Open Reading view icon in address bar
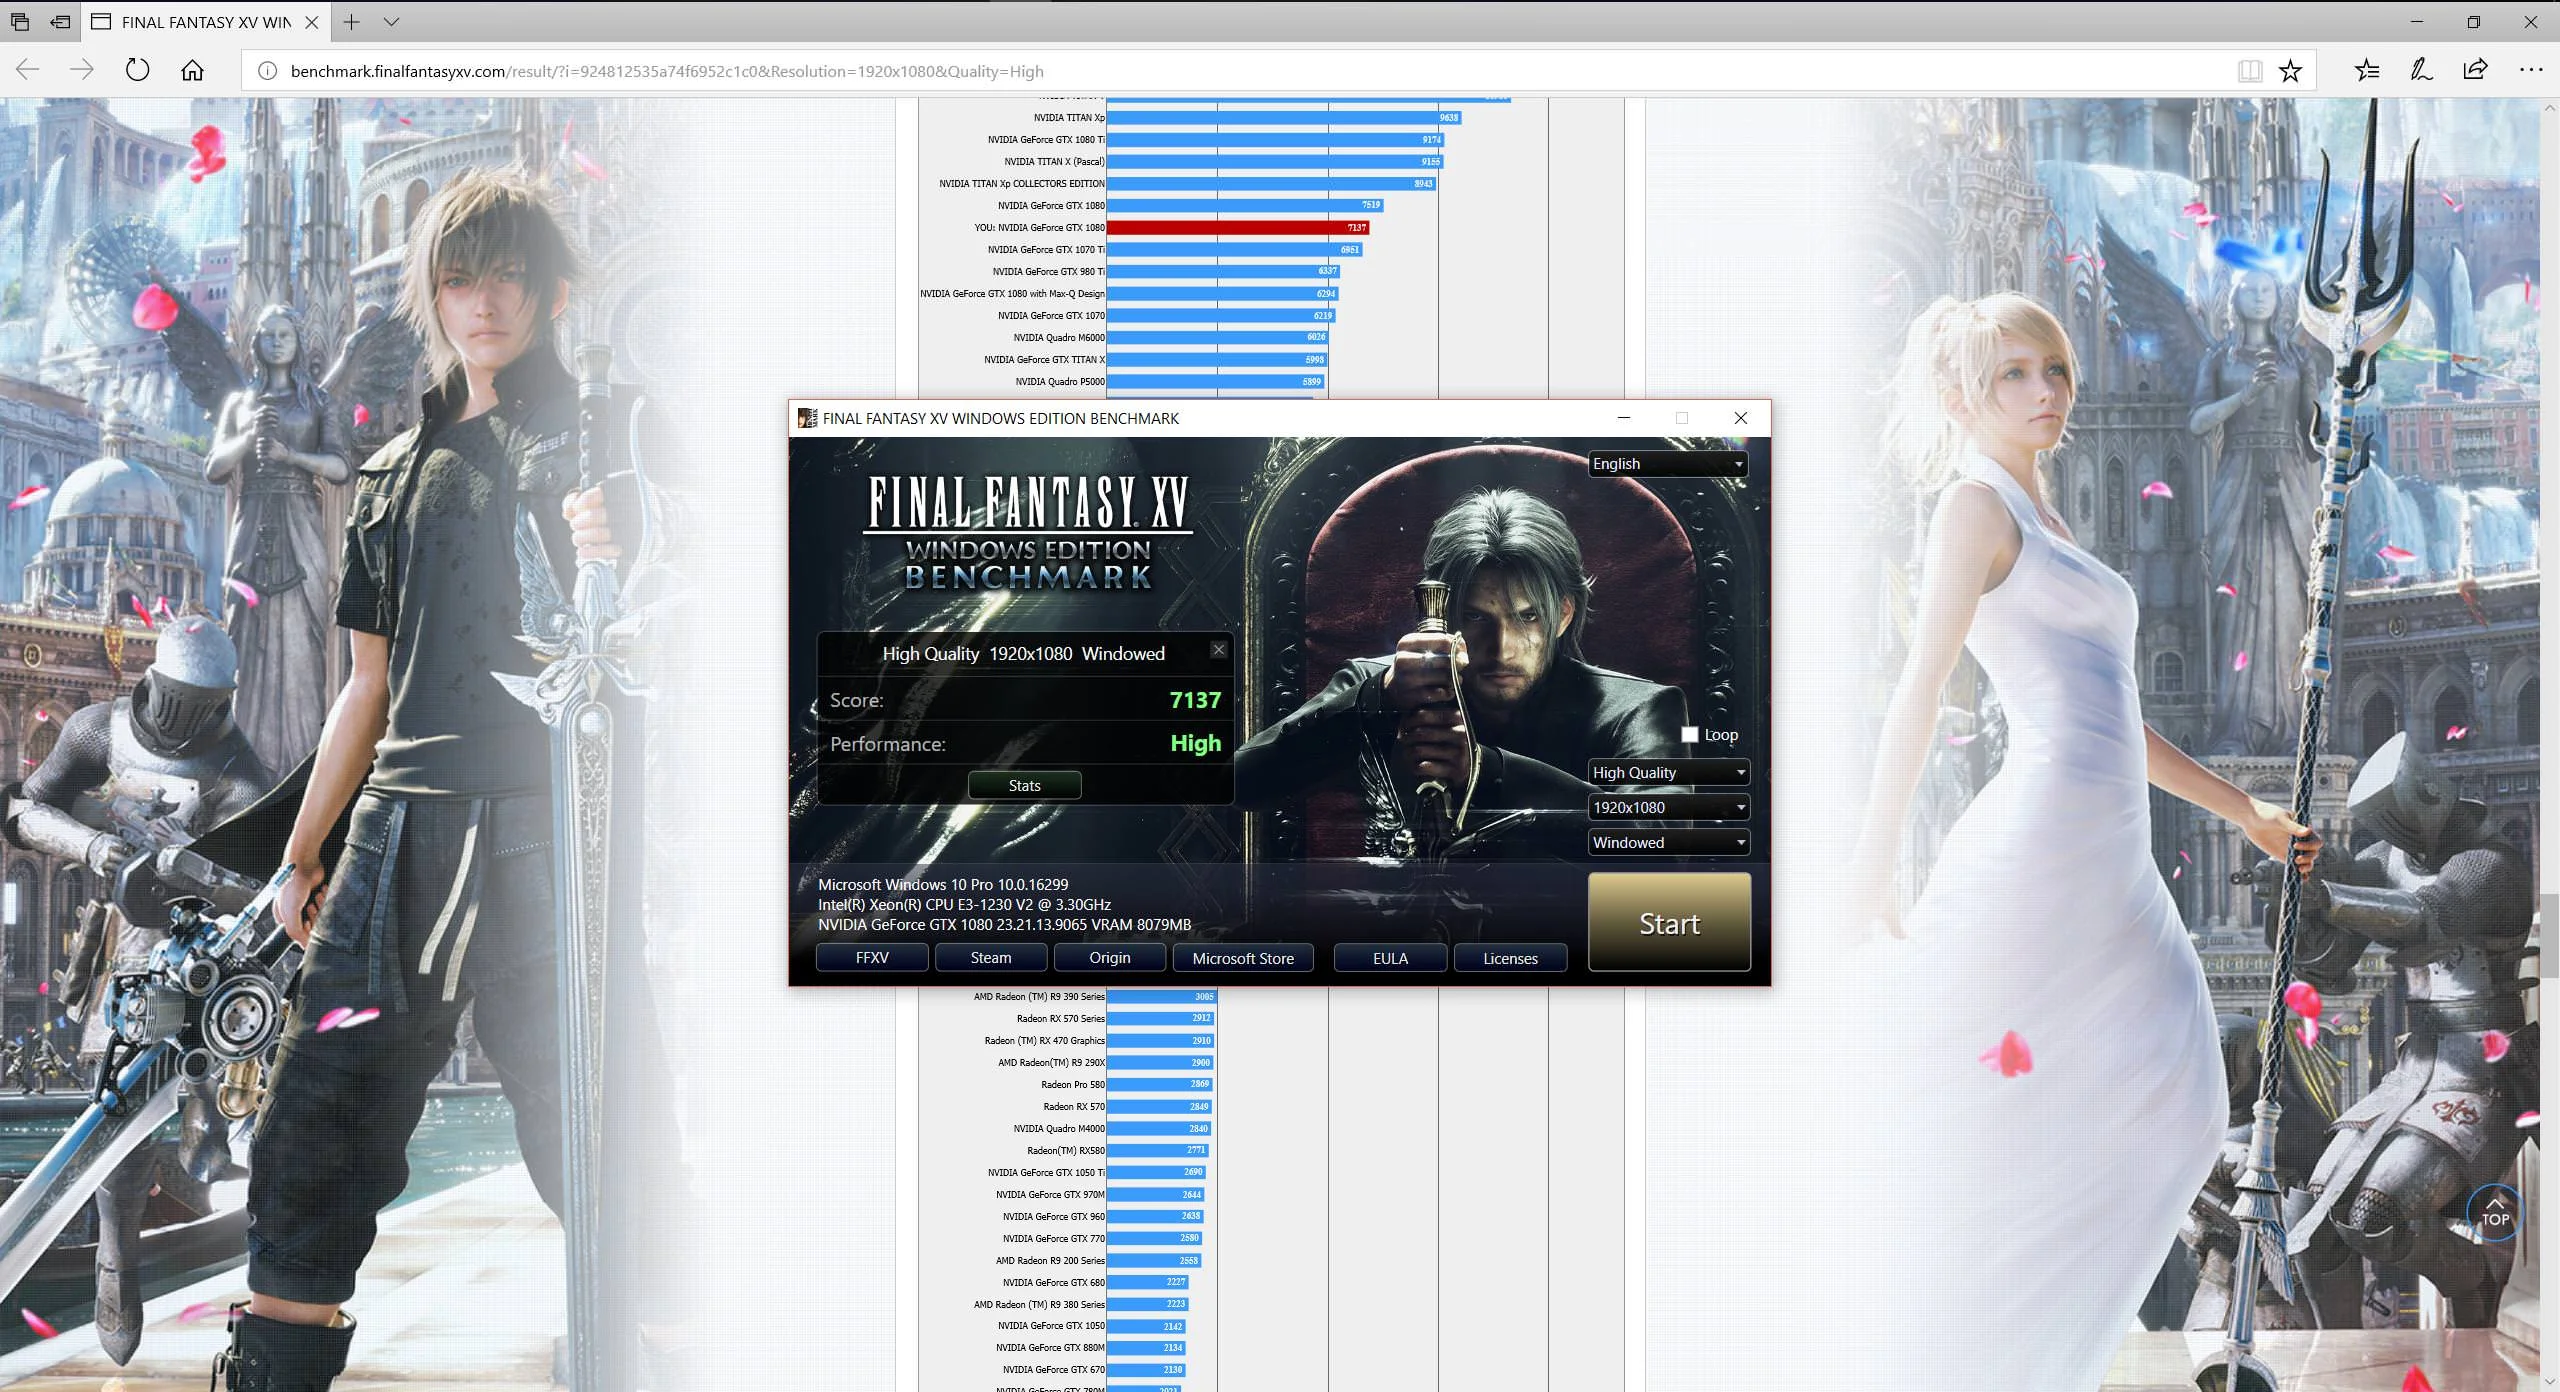 tap(2250, 71)
